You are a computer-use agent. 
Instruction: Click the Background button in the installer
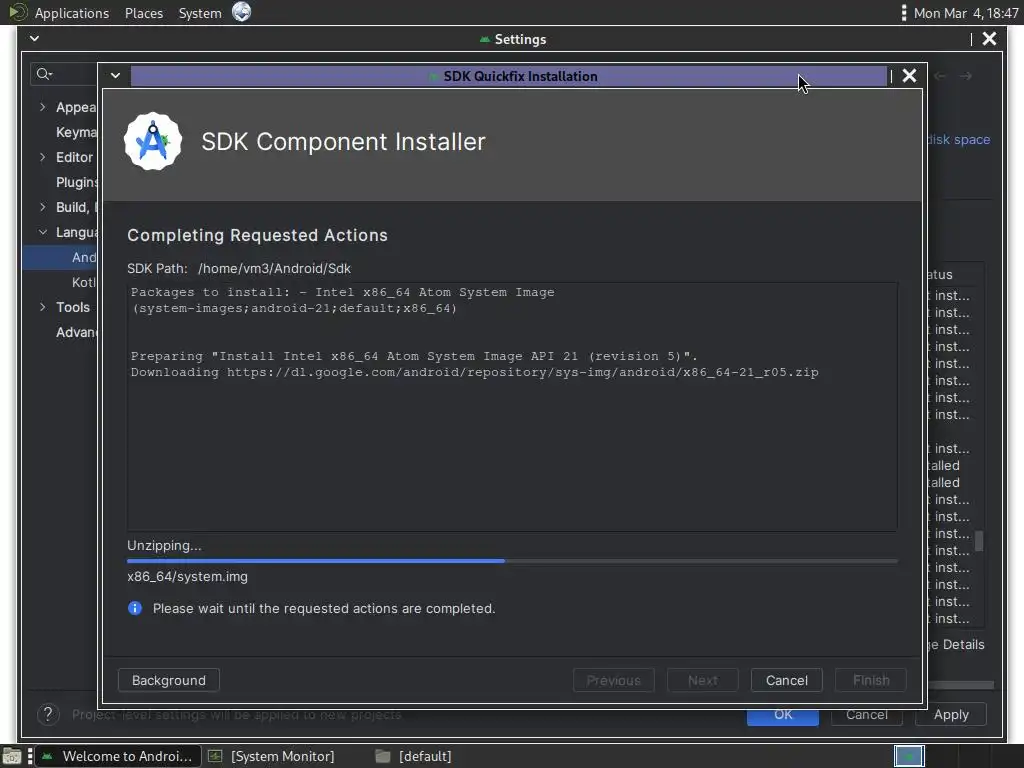pos(168,680)
